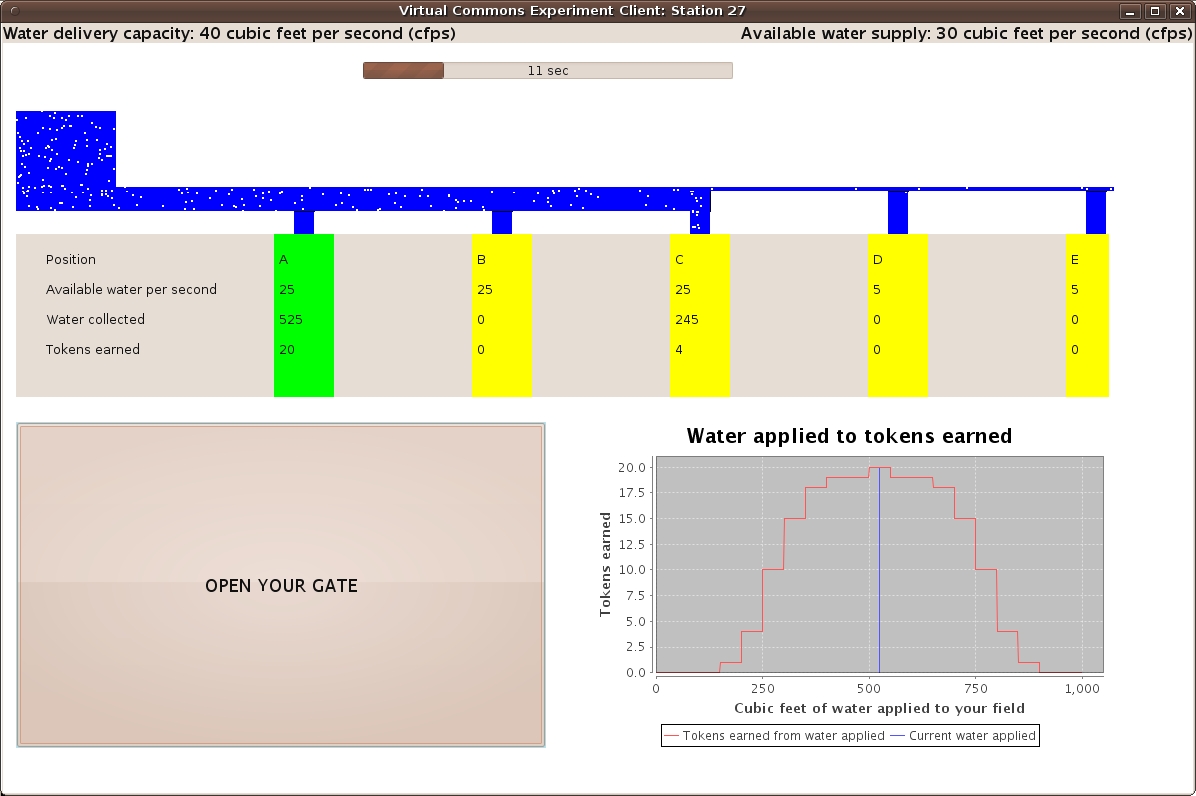
Task: Click gate B's blue water channel
Action: 502,222
